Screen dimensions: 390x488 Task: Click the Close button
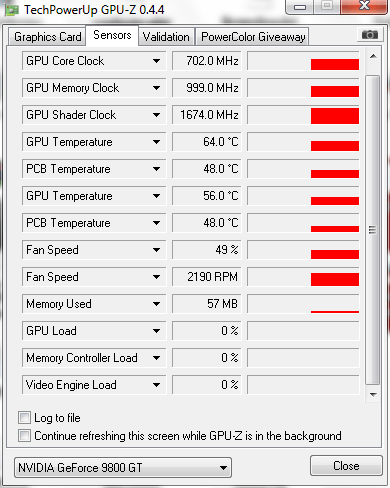[346, 465]
